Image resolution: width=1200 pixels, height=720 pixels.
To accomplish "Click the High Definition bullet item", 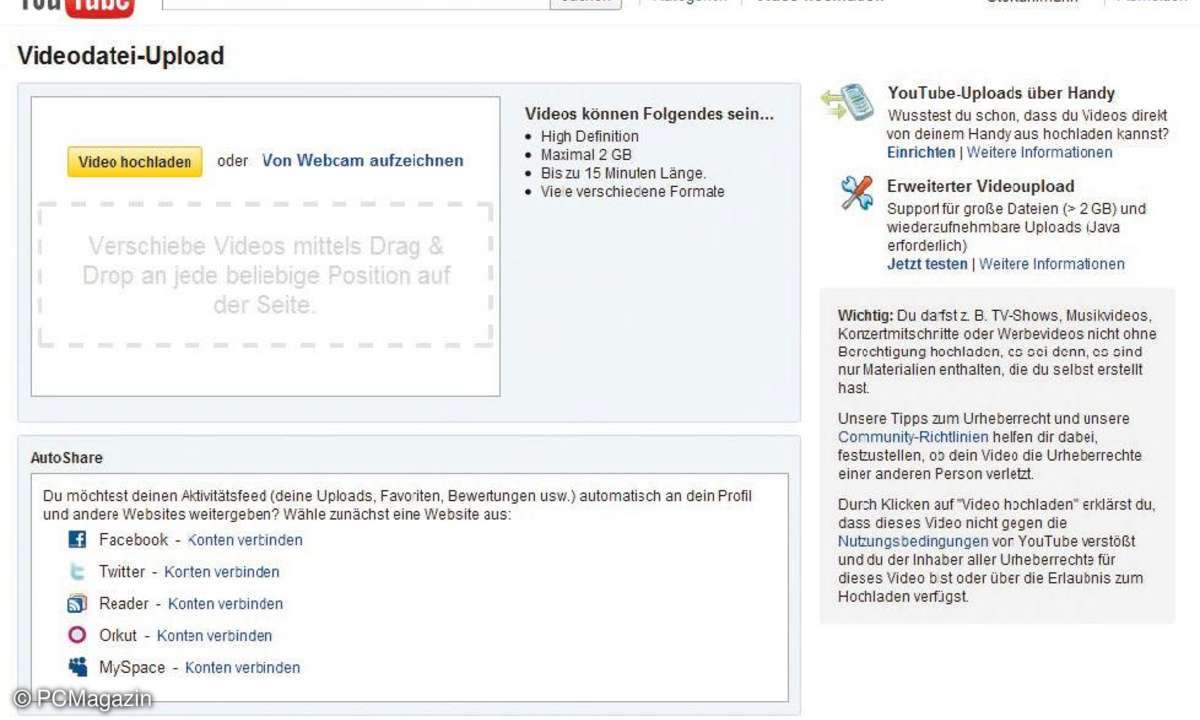I will pos(590,136).
